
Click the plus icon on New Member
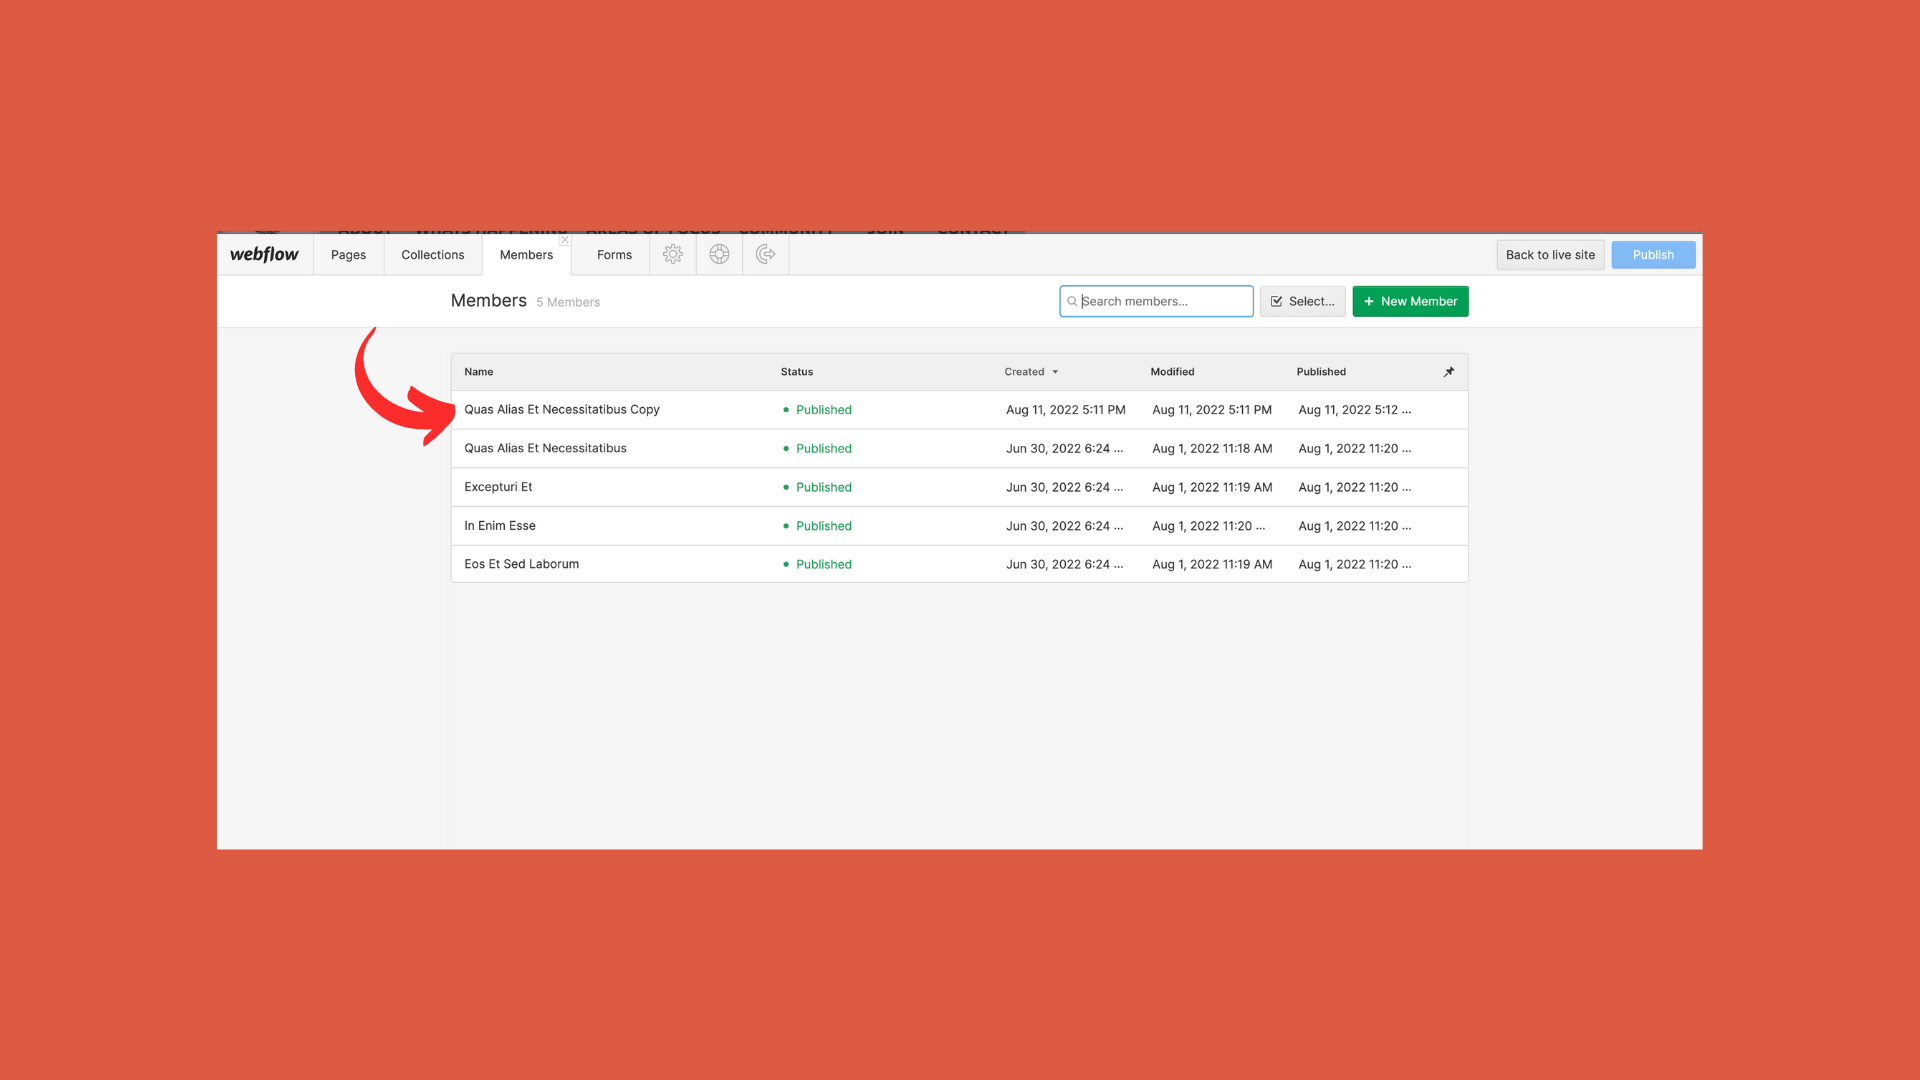(1369, 301)
